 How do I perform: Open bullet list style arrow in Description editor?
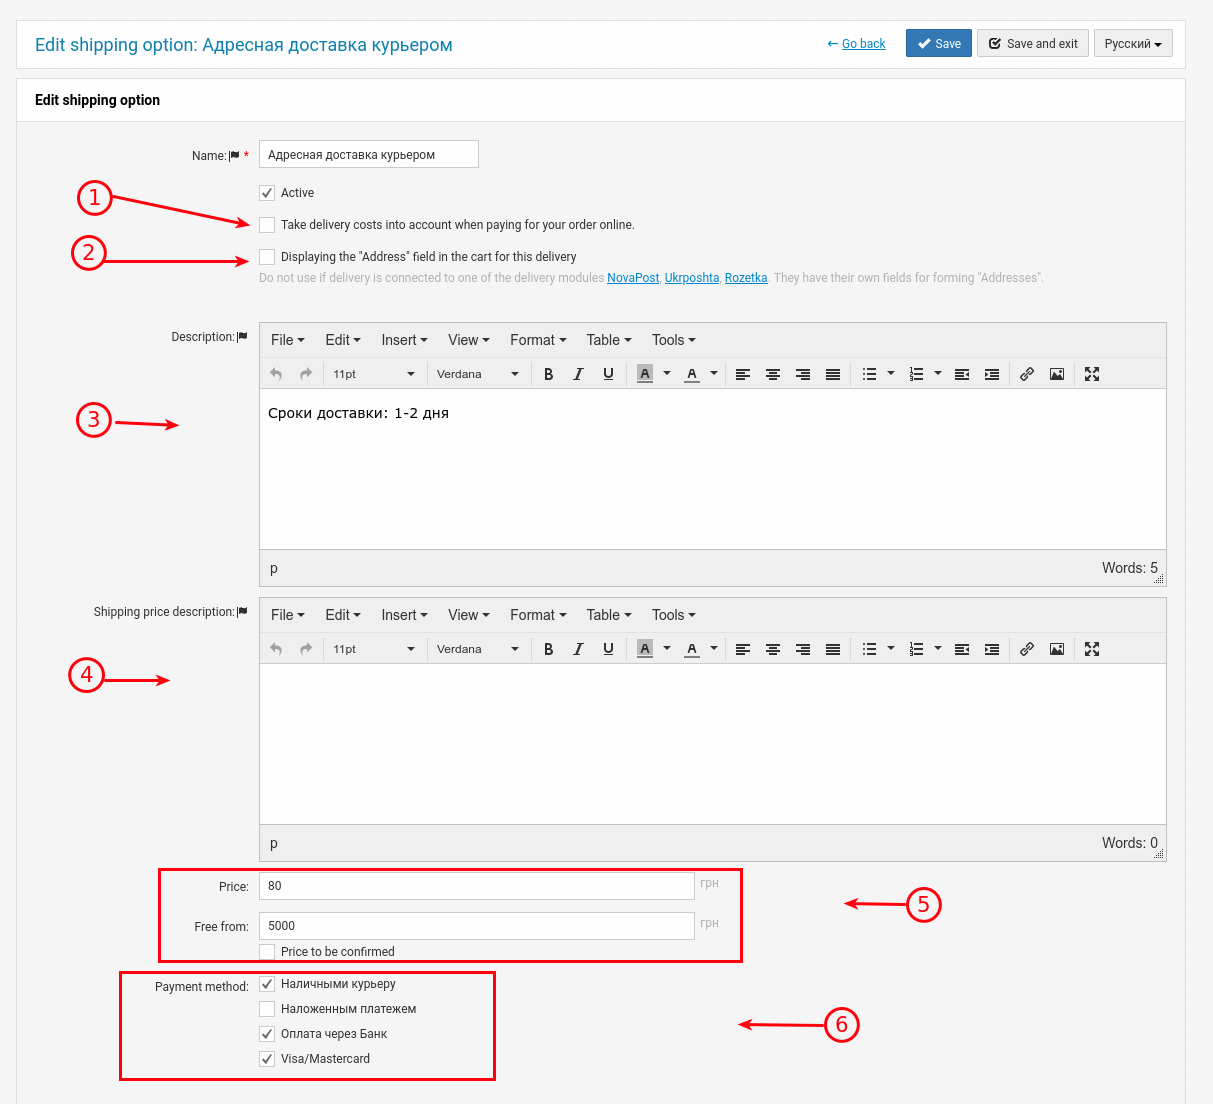click(x=891, y=374)
